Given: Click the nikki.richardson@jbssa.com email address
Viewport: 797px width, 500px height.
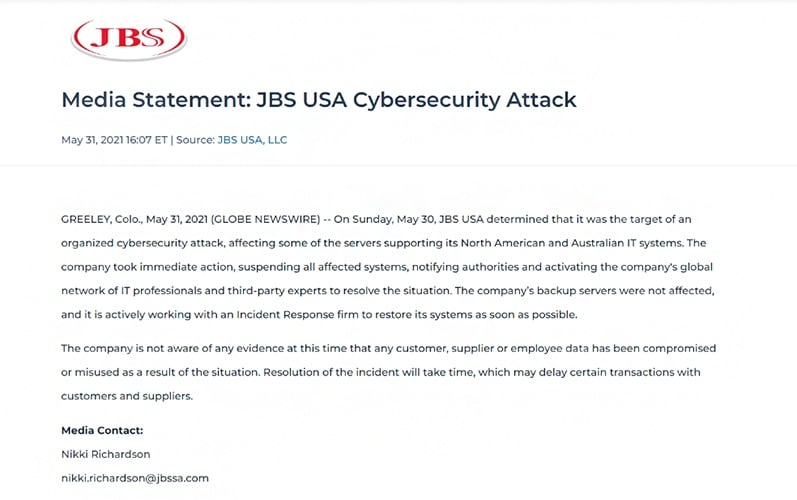Looking at the screenshot, I should pyautogui.click(x=135, y=478).
